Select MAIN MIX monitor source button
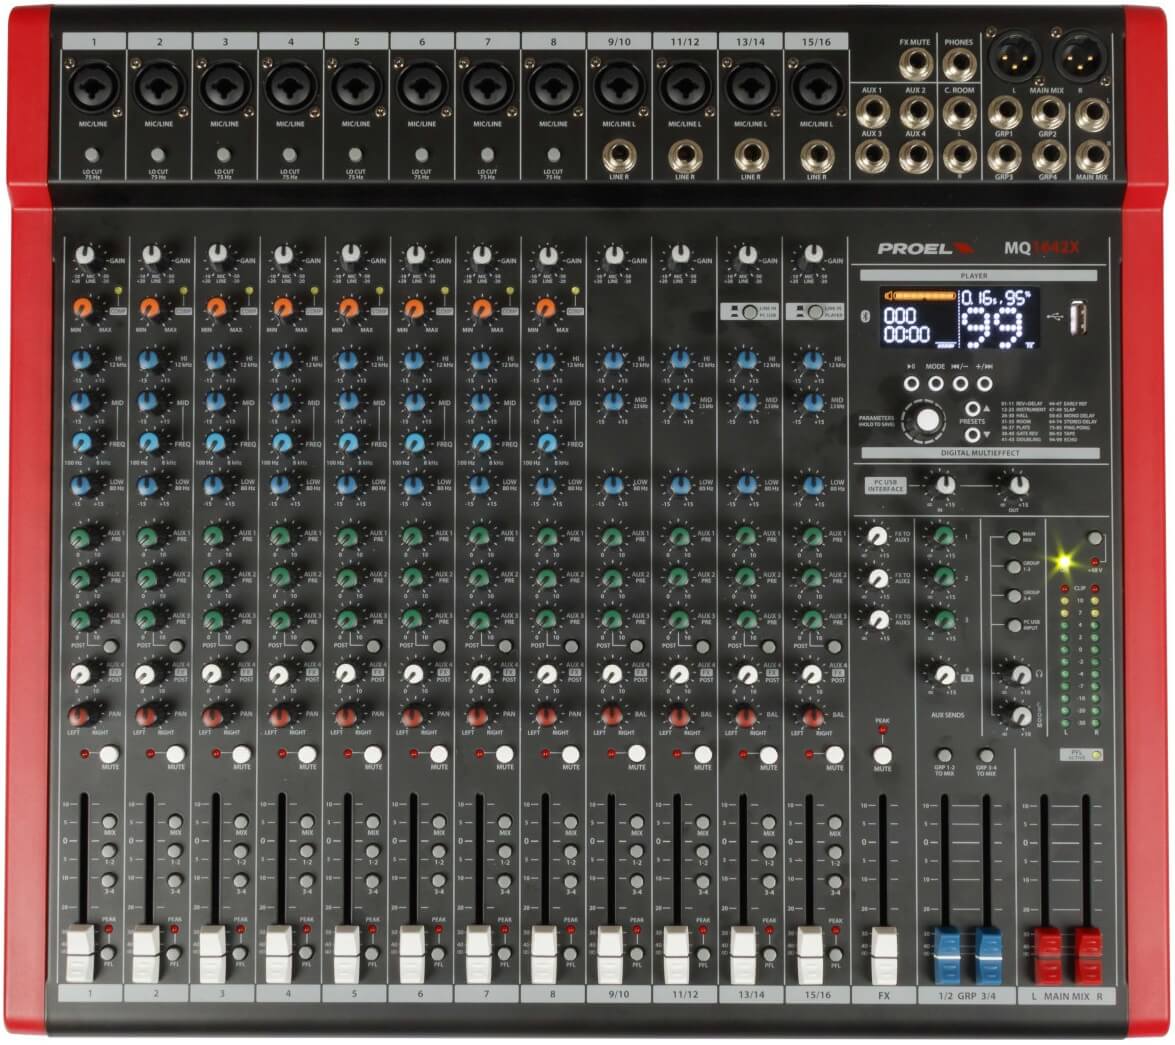Screen dimensions: 1175x1045 point(1014,537)
